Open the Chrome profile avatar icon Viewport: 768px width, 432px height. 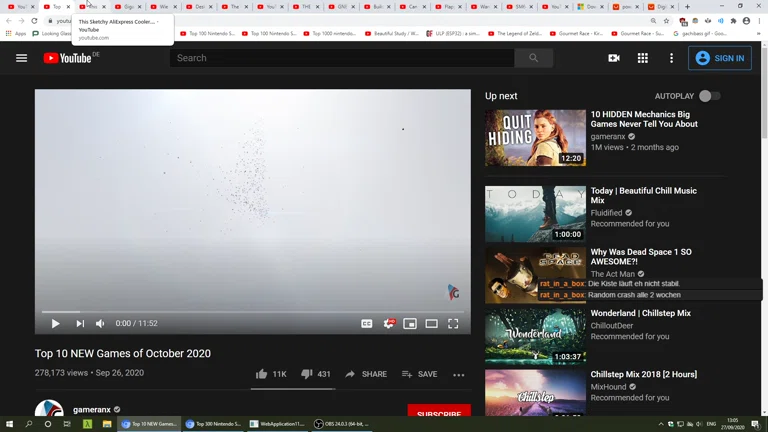tap(746, 21)
